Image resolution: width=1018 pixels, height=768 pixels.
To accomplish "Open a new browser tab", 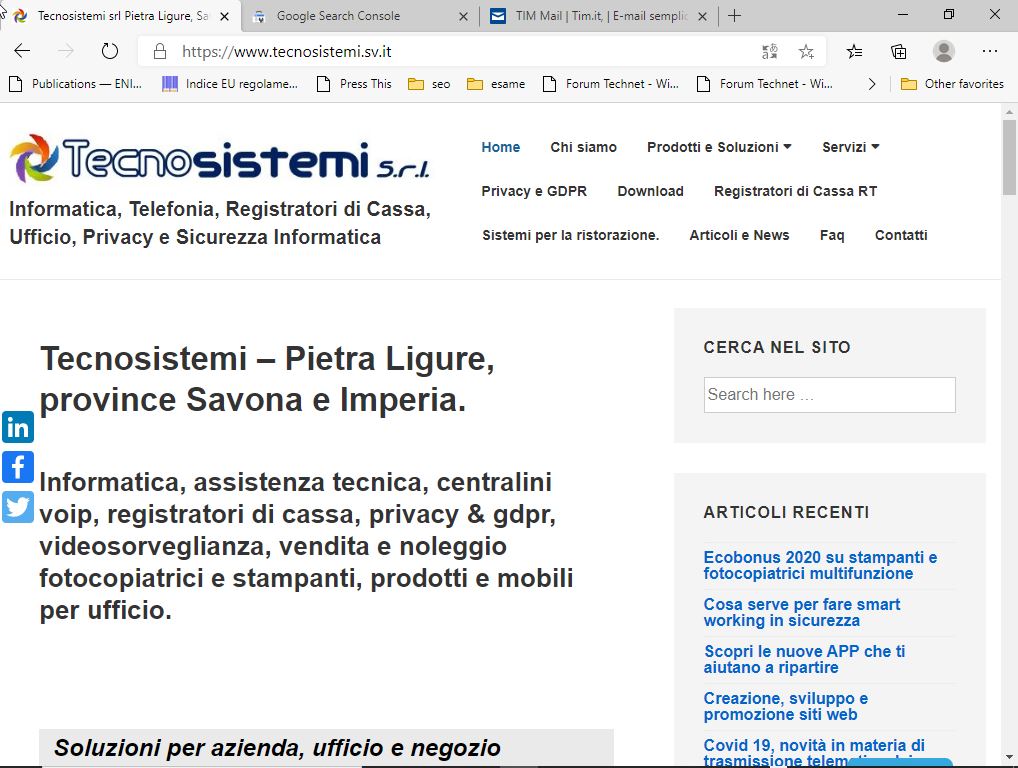I will click(x=734, y=16).
